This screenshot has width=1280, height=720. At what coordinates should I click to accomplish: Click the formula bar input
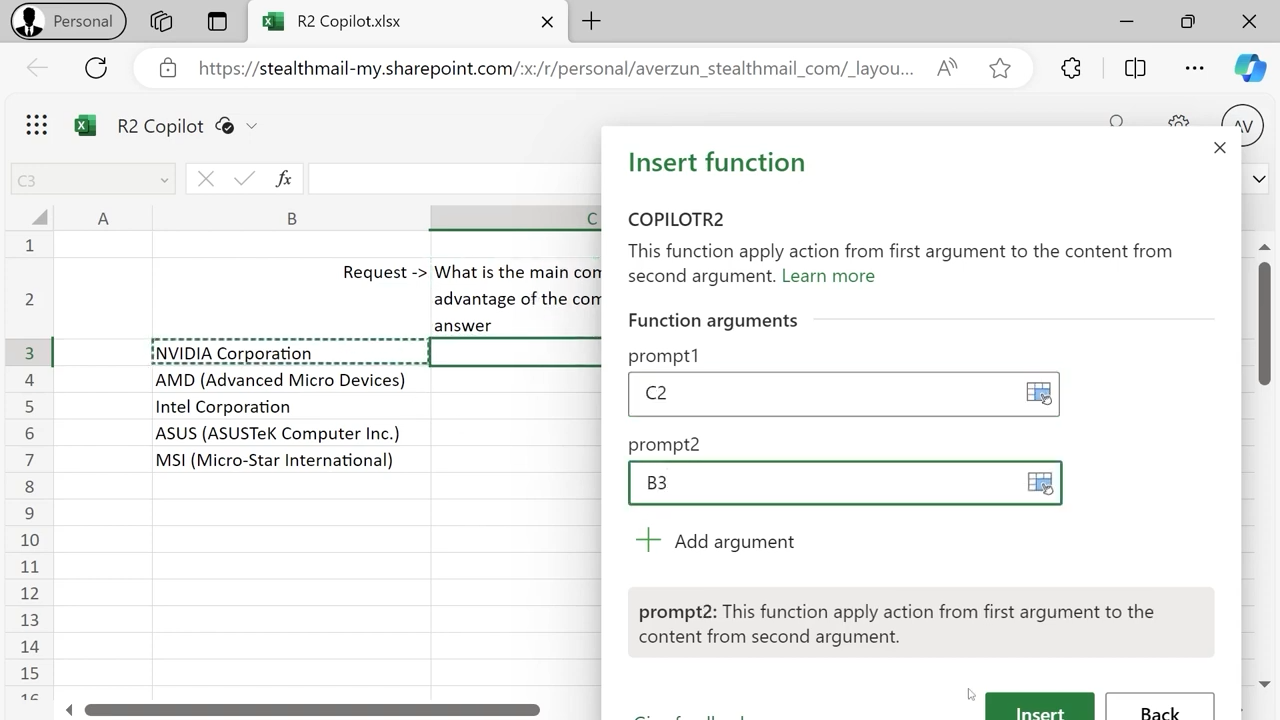tap(455, 180)
